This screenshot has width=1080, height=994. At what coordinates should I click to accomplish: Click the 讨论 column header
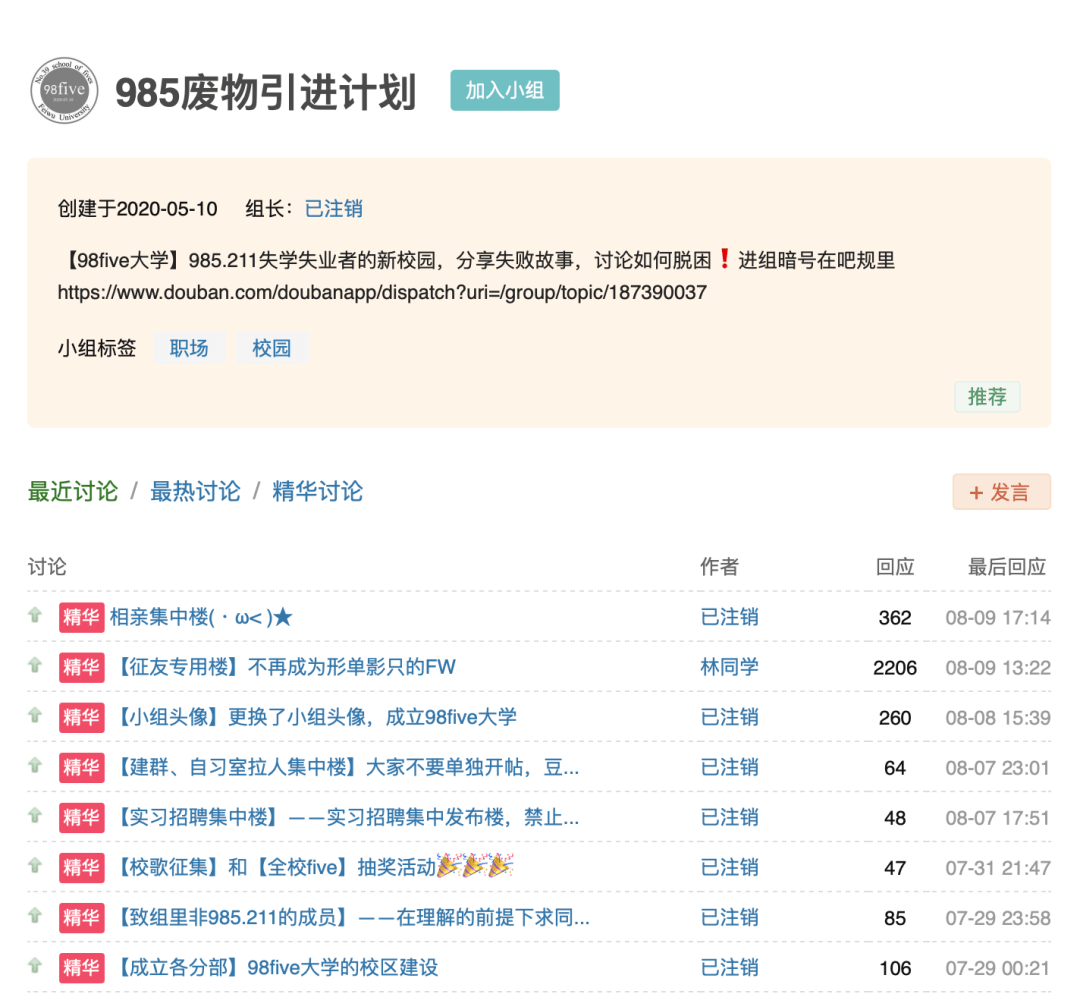47,567
